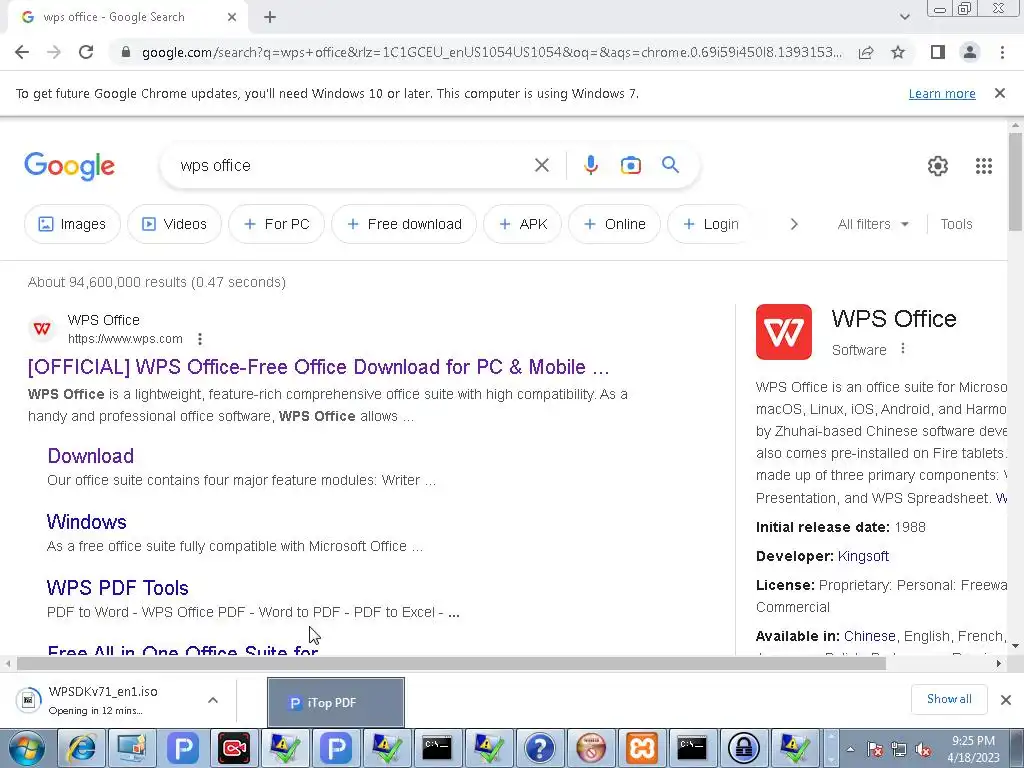The width and height of the screenshot is (1024, 768).
Task: Open the Windows Start button
Action: point(27,748)
